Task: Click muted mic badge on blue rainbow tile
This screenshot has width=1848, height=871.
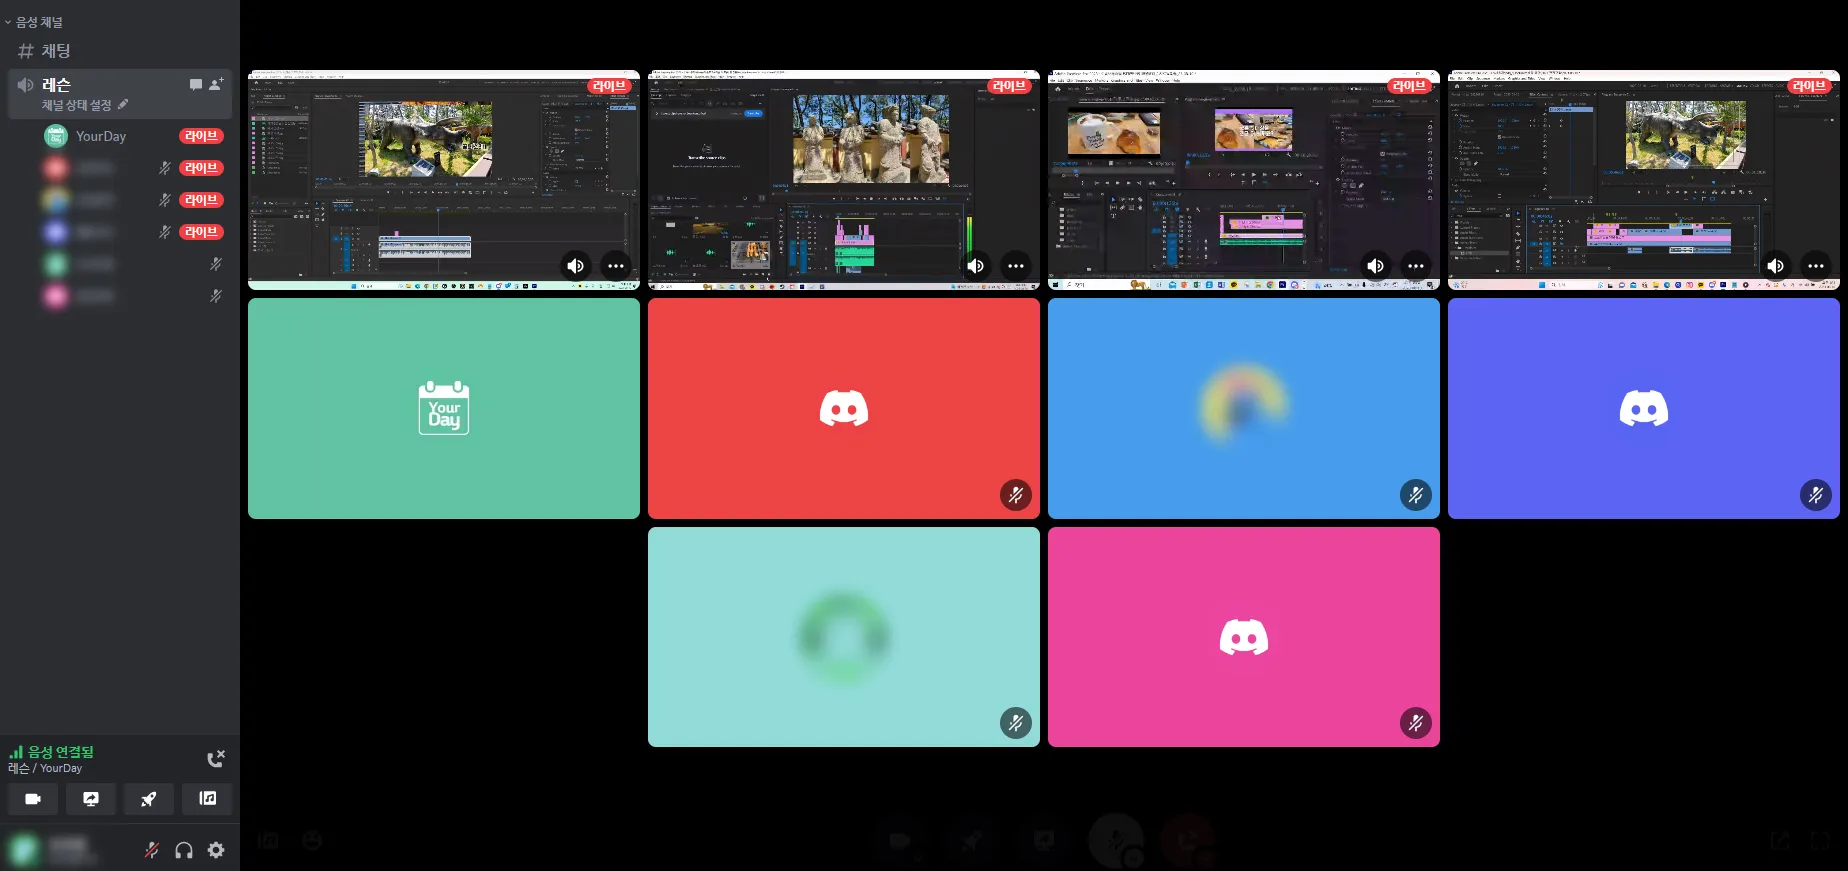Action: (1416, 495)
